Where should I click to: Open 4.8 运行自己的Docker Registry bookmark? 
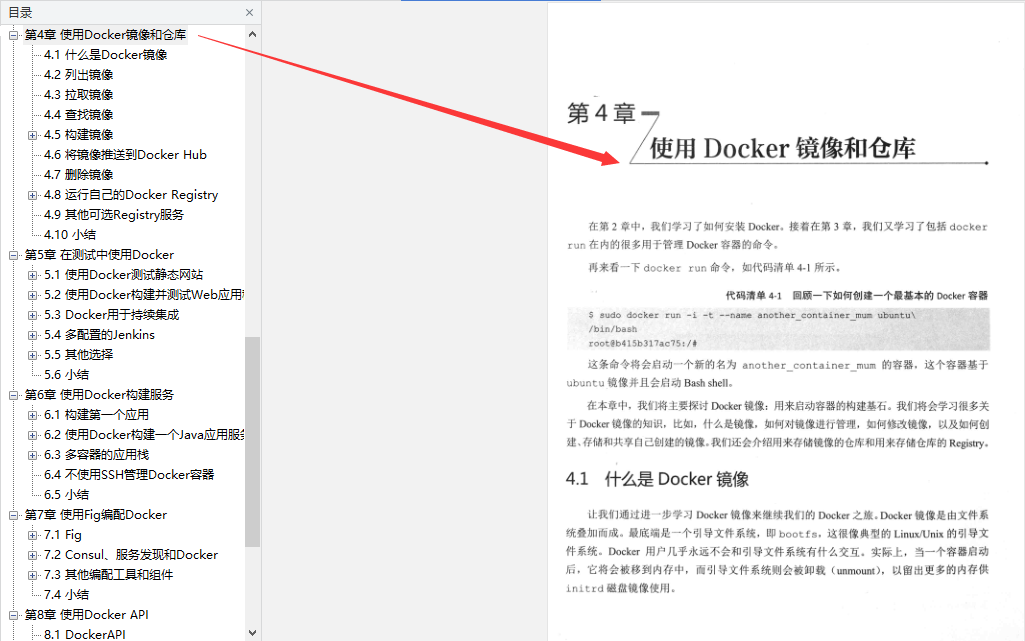(131, 195)
